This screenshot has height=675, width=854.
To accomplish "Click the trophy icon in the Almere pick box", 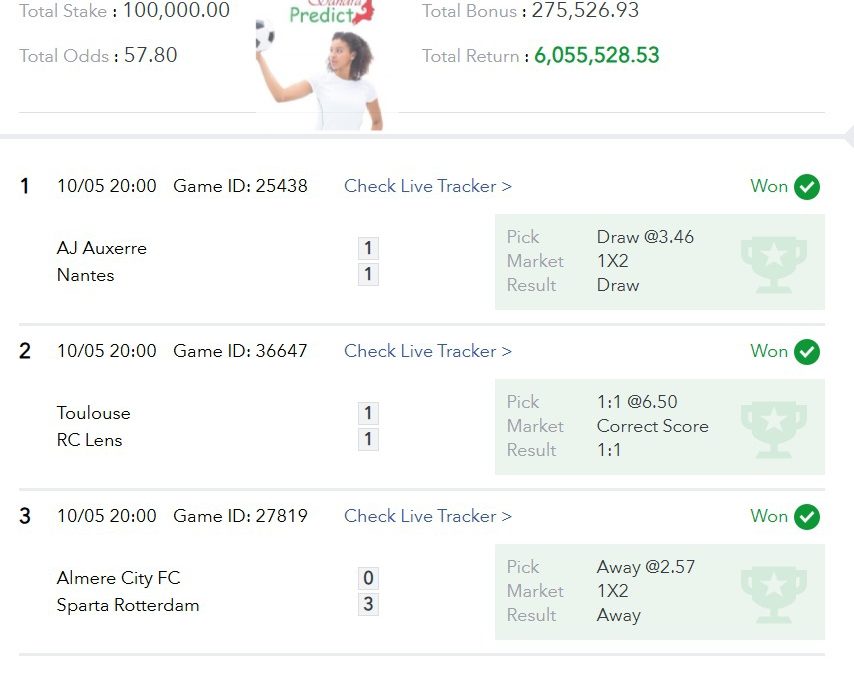I will 773,594.
